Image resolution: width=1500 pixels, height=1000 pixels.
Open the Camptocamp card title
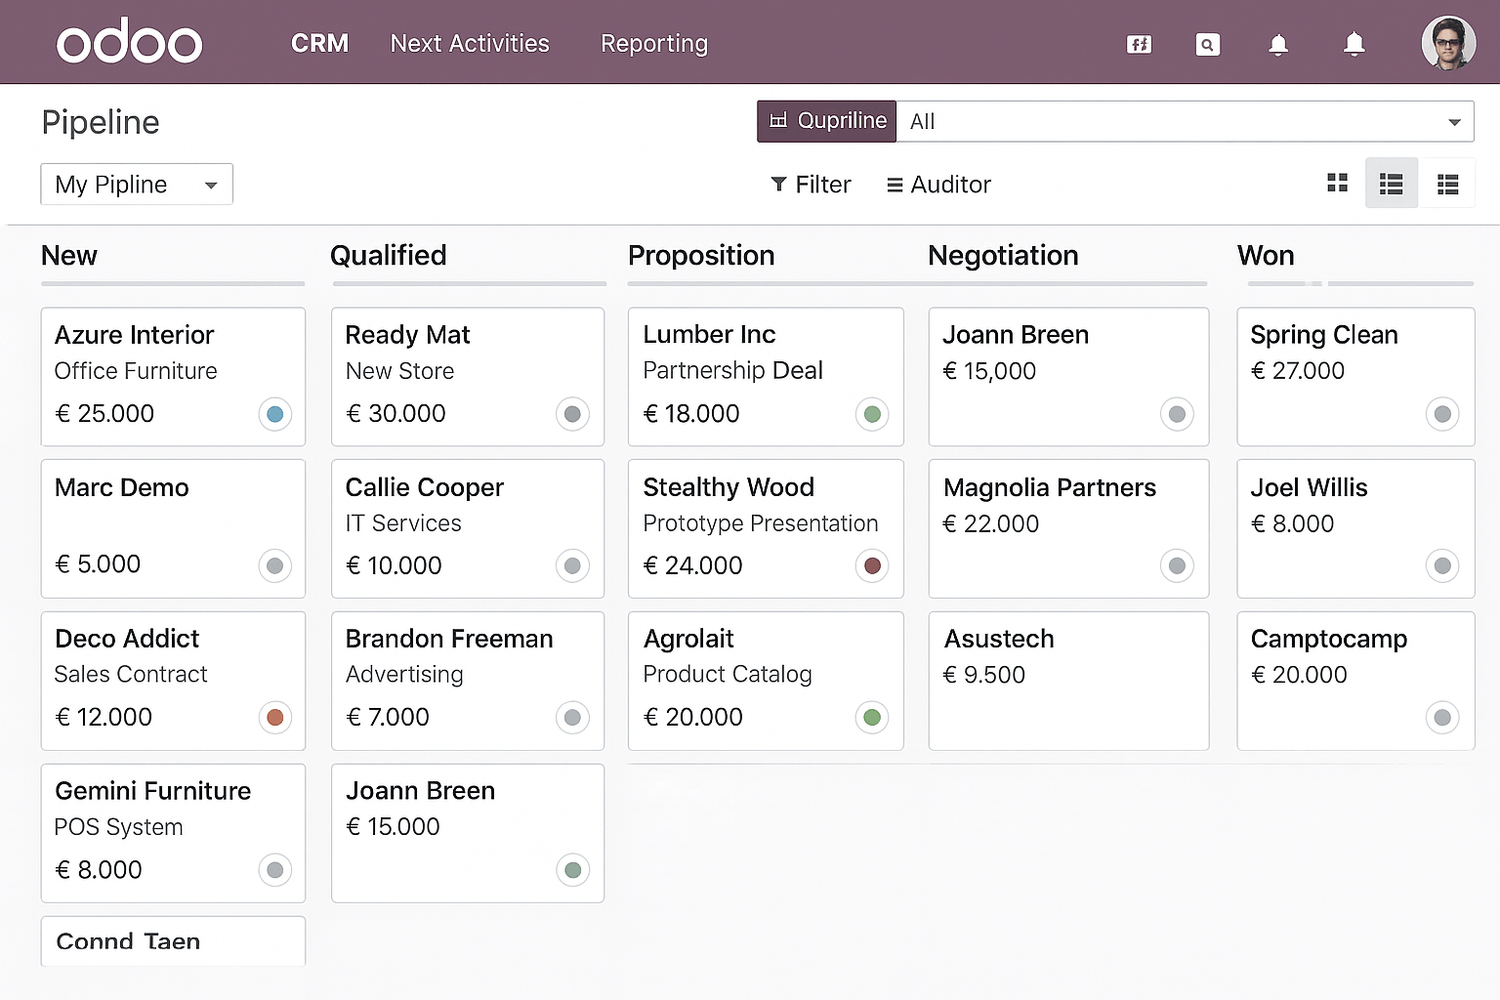click(x=1329, y=639)
